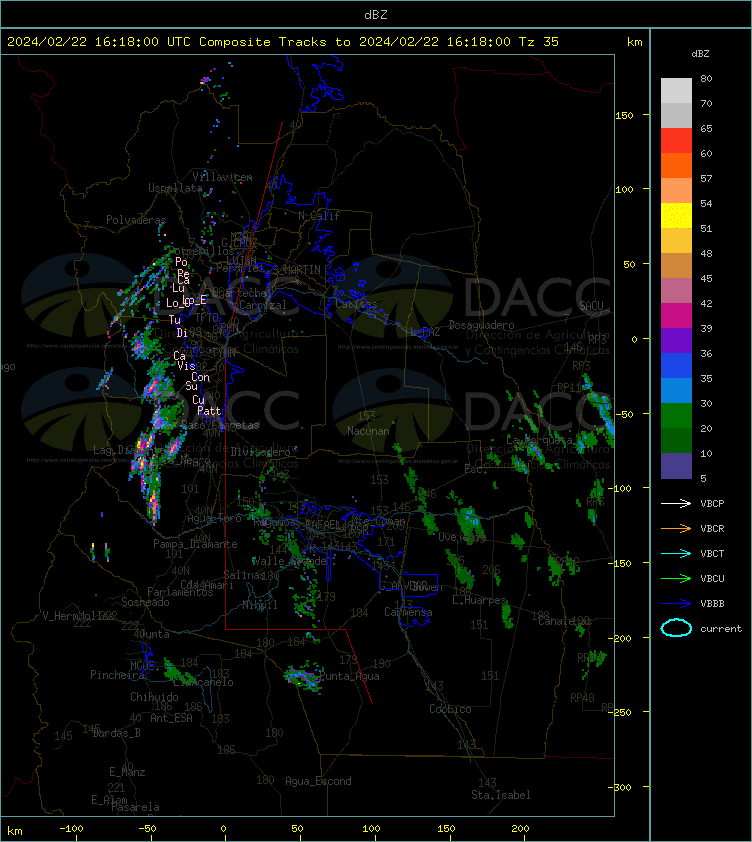
Task: Pick the 35 dBZ blue color swatch
Action: tap(676, 390)
